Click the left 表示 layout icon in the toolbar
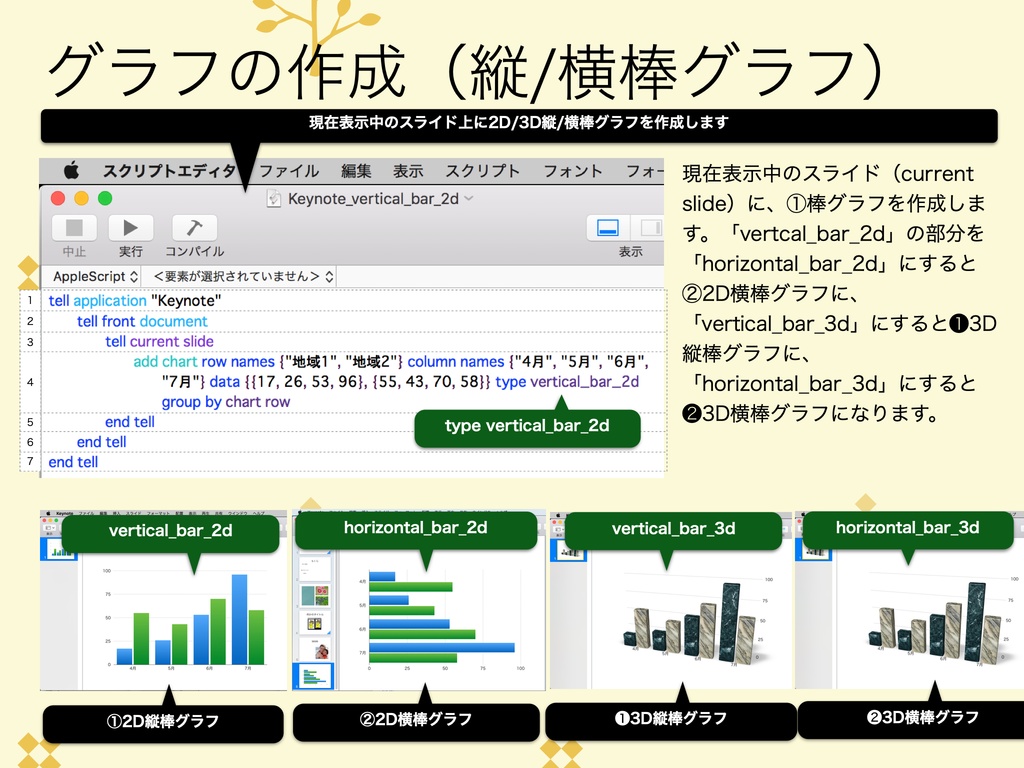 coord(607,229)
